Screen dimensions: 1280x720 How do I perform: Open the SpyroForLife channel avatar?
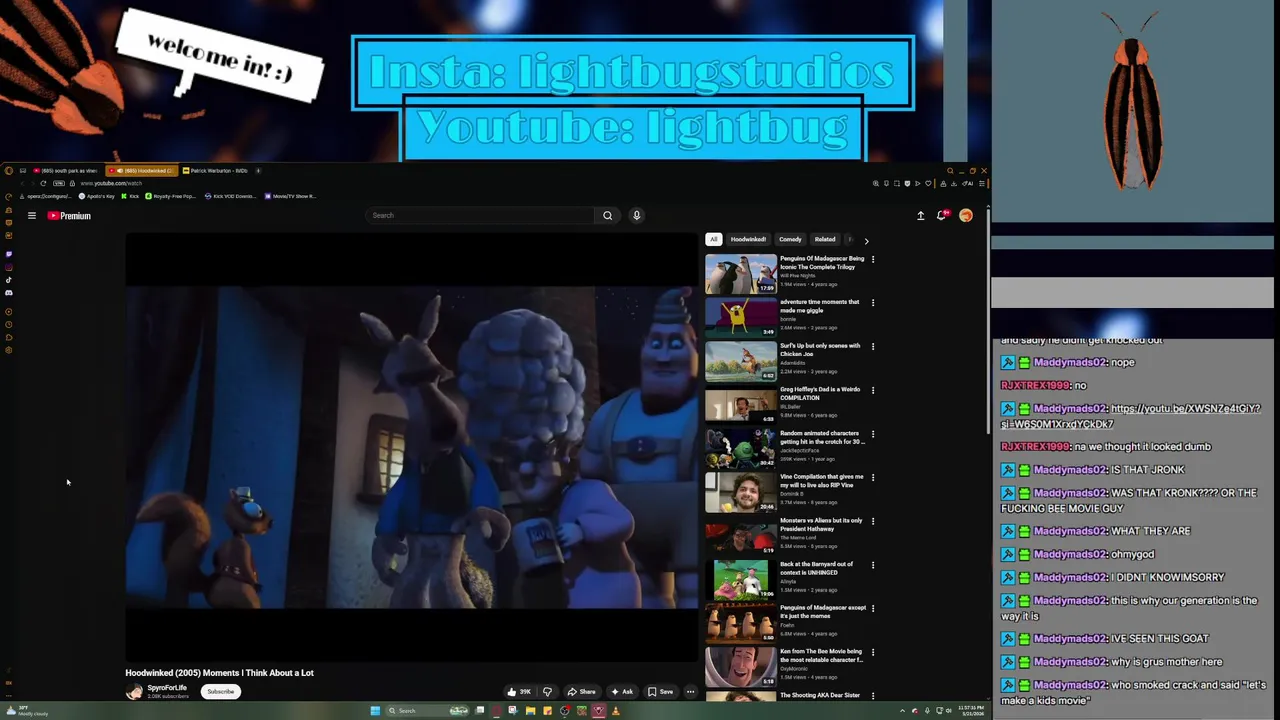[134, 691]
